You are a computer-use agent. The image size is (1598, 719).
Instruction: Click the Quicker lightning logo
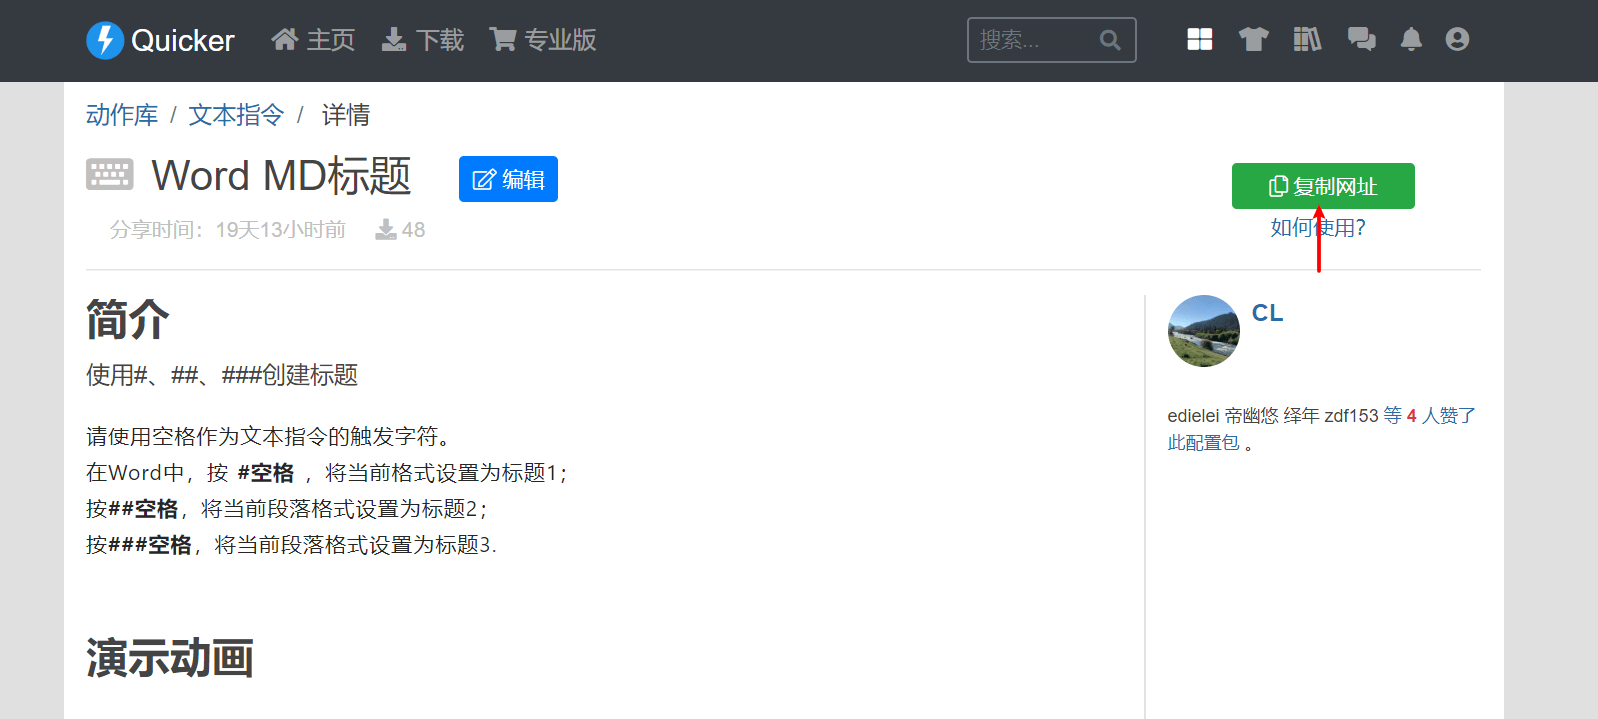pos(105,40)
